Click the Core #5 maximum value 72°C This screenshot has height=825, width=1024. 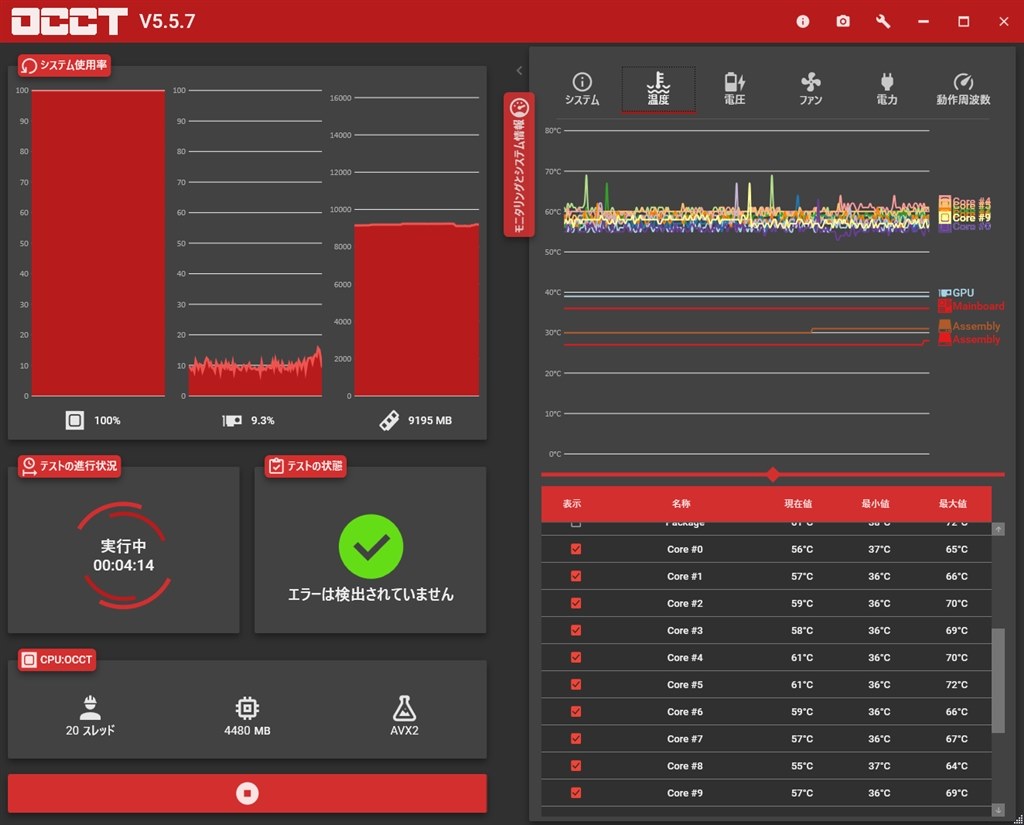[x=957, y=685]
